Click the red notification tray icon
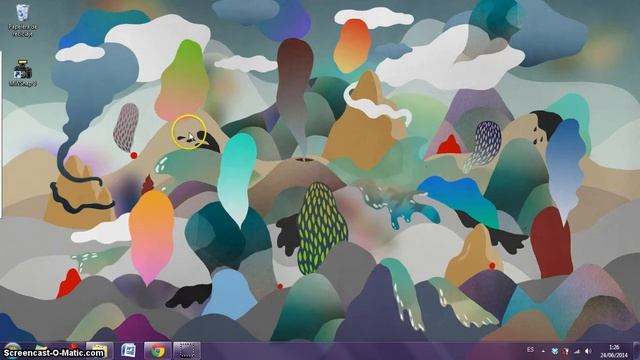The image size is (640, 360). point(565,351)
